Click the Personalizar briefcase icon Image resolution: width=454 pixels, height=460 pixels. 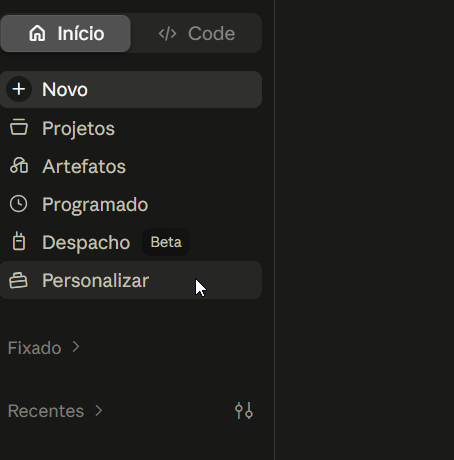click(19, 280)
